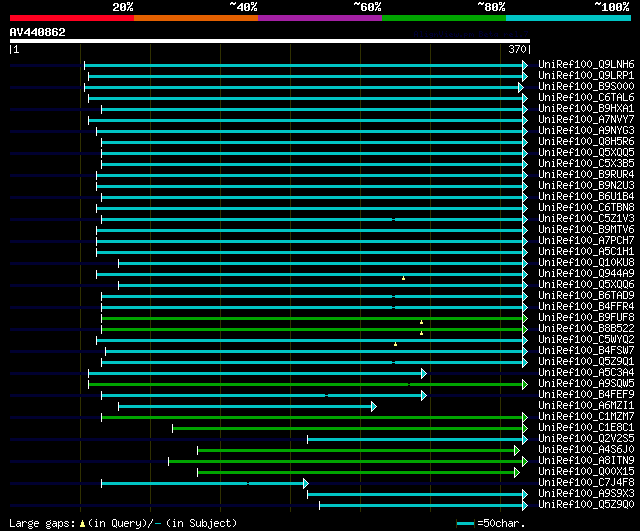640x531 pixels.
Task: Click the 370 query length label
Action: click(x=518, y=49)
